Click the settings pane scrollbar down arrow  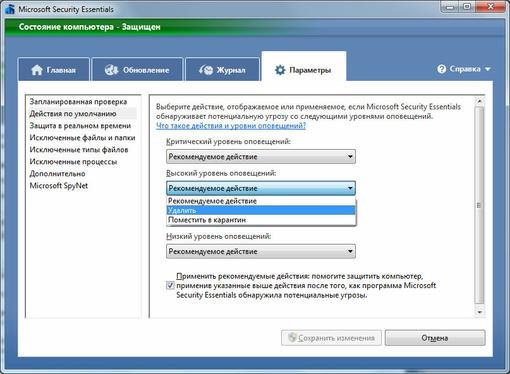pos(479,312)
